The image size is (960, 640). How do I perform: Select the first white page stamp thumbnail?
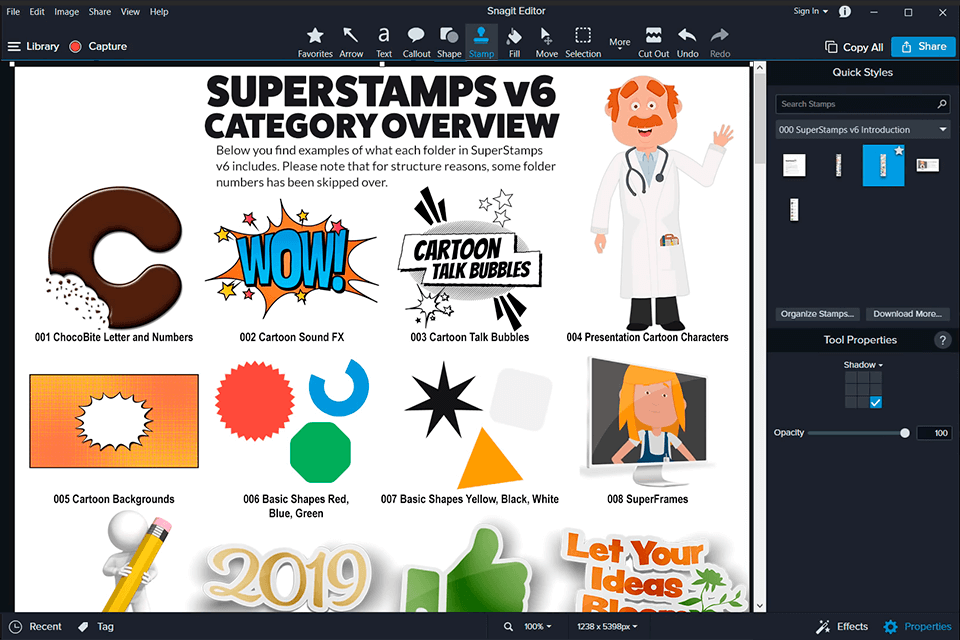794,165
